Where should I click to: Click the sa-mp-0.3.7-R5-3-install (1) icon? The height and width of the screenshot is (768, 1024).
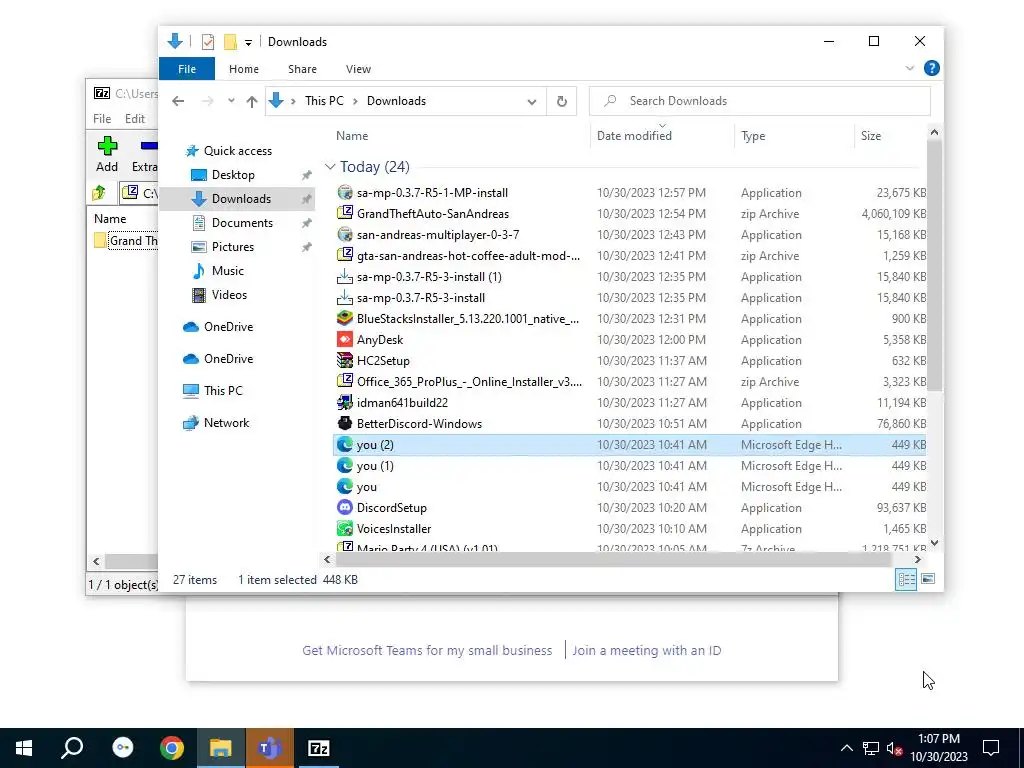[345, 277]
